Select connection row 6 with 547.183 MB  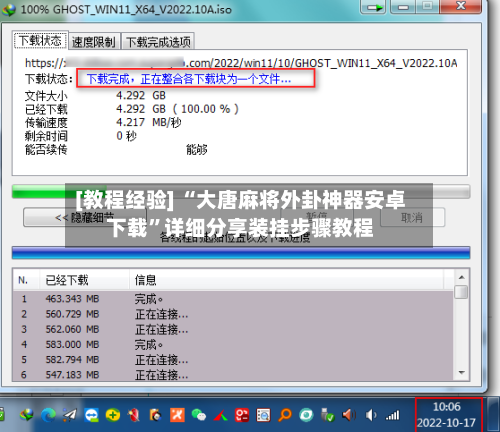coord(233,375)
